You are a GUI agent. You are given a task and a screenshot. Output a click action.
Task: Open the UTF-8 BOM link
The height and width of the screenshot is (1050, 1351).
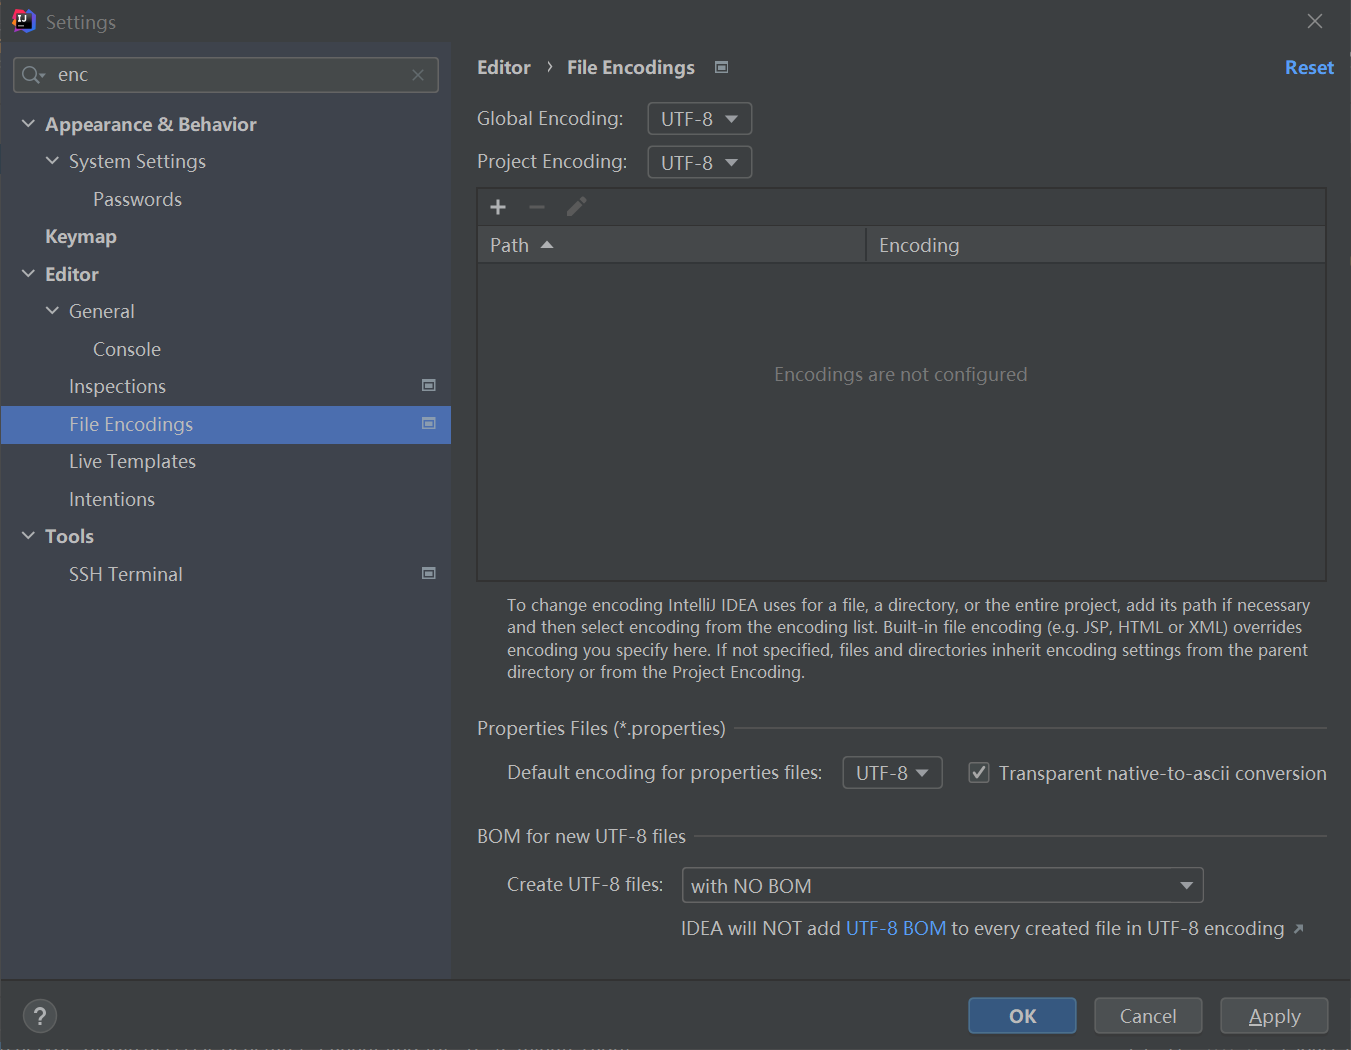pyautogui.click(x=896, y=929)
